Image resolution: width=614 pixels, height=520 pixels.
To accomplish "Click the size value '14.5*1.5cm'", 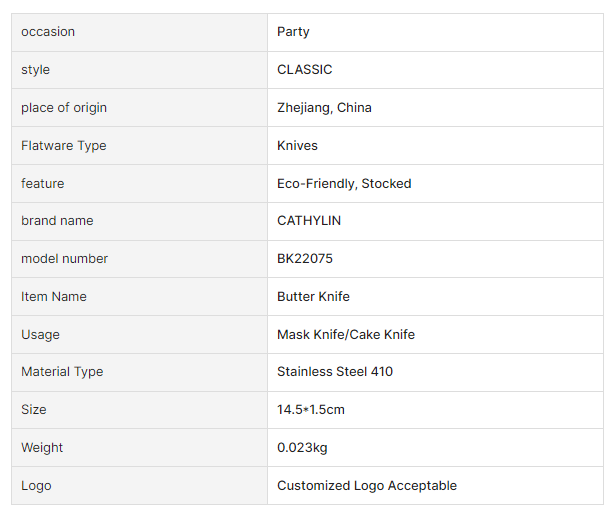I will point(311,410).
